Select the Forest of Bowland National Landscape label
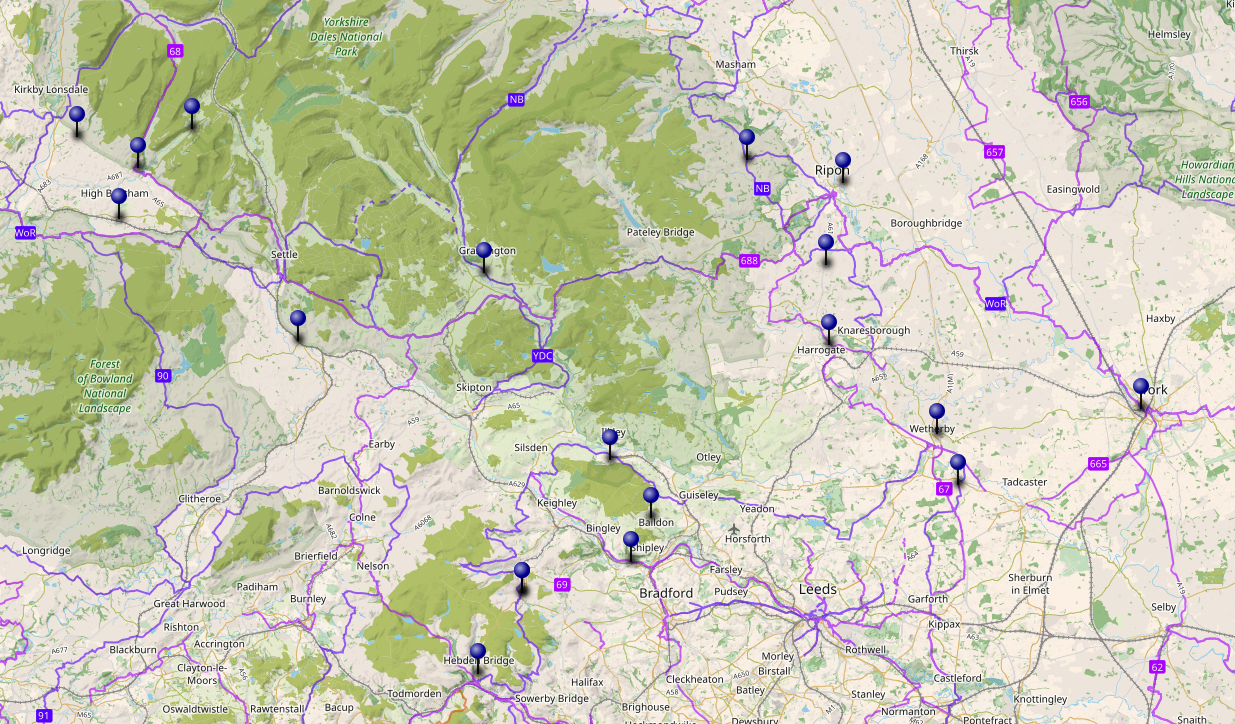Viewport: 1235px width, 724px height. pos(106,386)
